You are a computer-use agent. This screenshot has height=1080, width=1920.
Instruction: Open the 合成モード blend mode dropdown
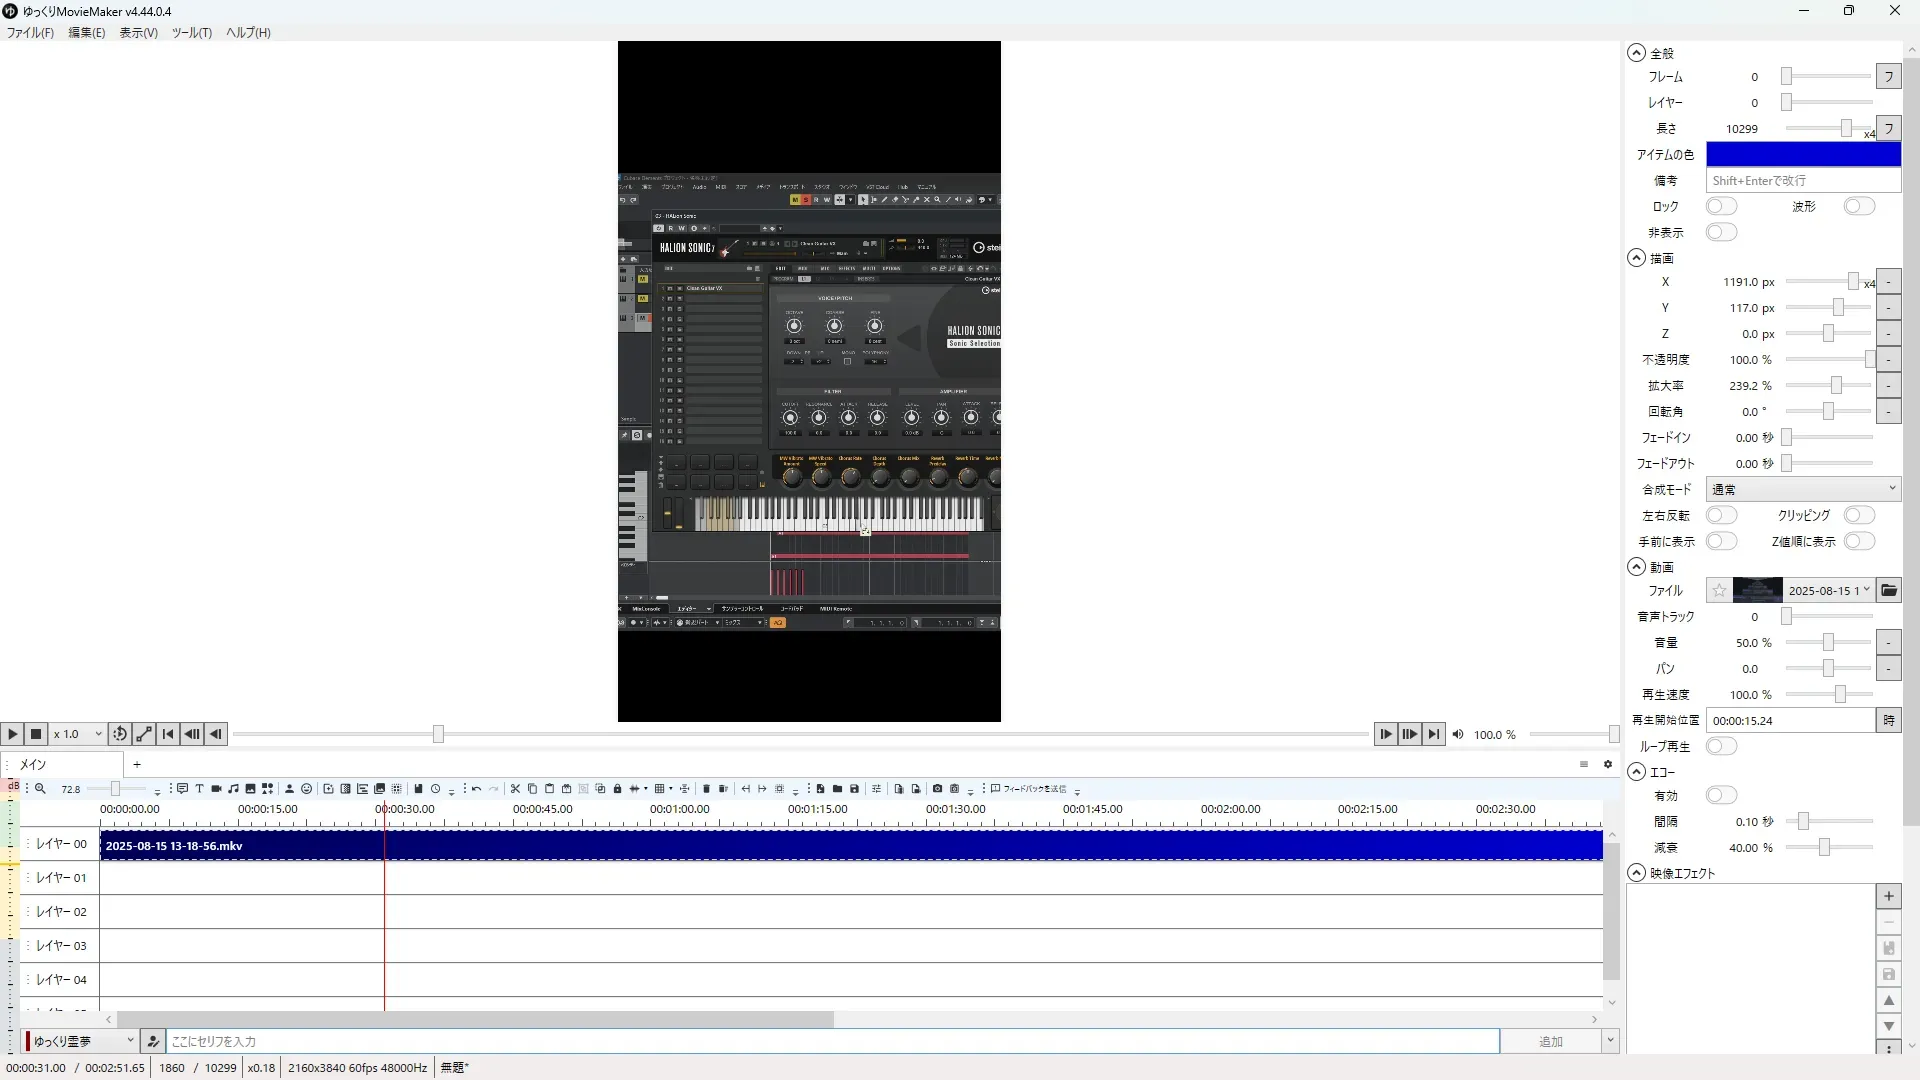click(1802, 489)
